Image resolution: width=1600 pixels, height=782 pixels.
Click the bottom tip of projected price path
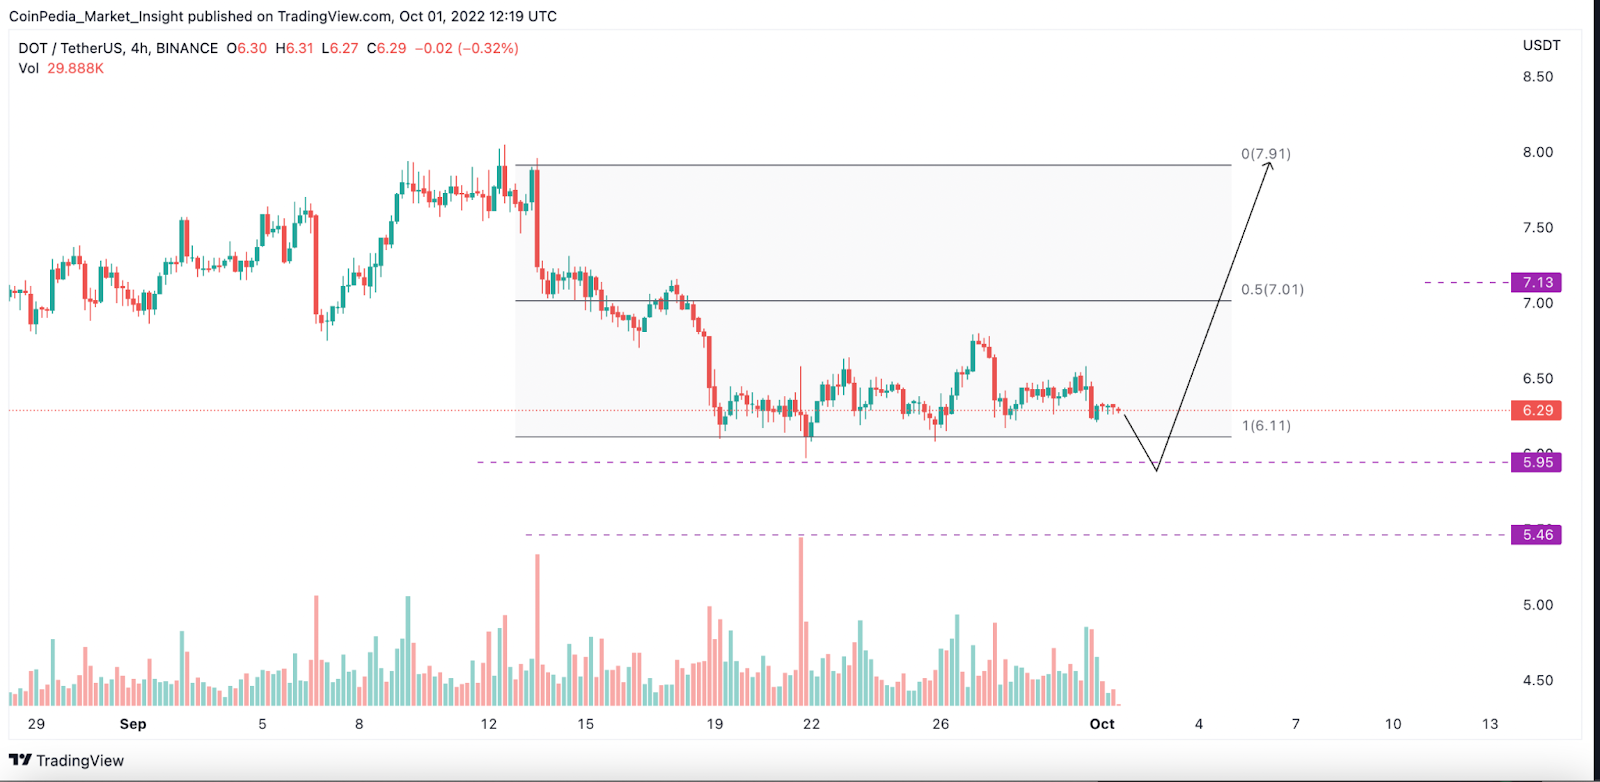(x=1156, y=470)
